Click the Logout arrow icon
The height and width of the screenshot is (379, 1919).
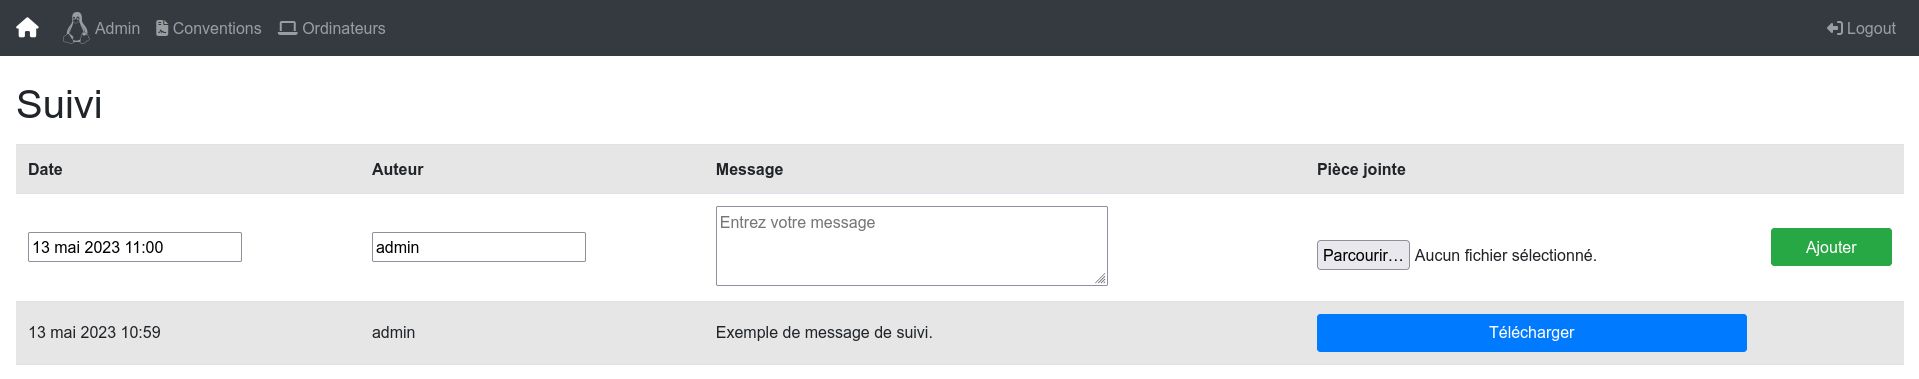click(1834, 28)
